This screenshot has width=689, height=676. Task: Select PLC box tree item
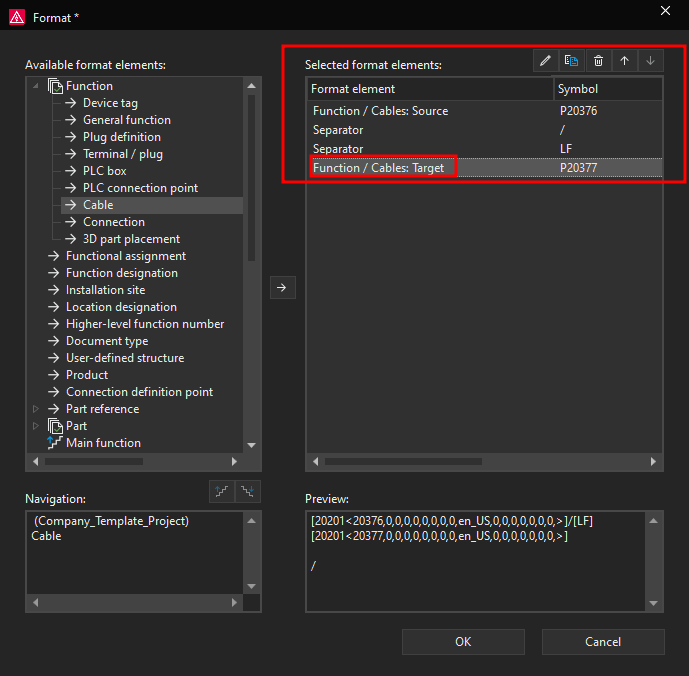[x=105, y=171]
